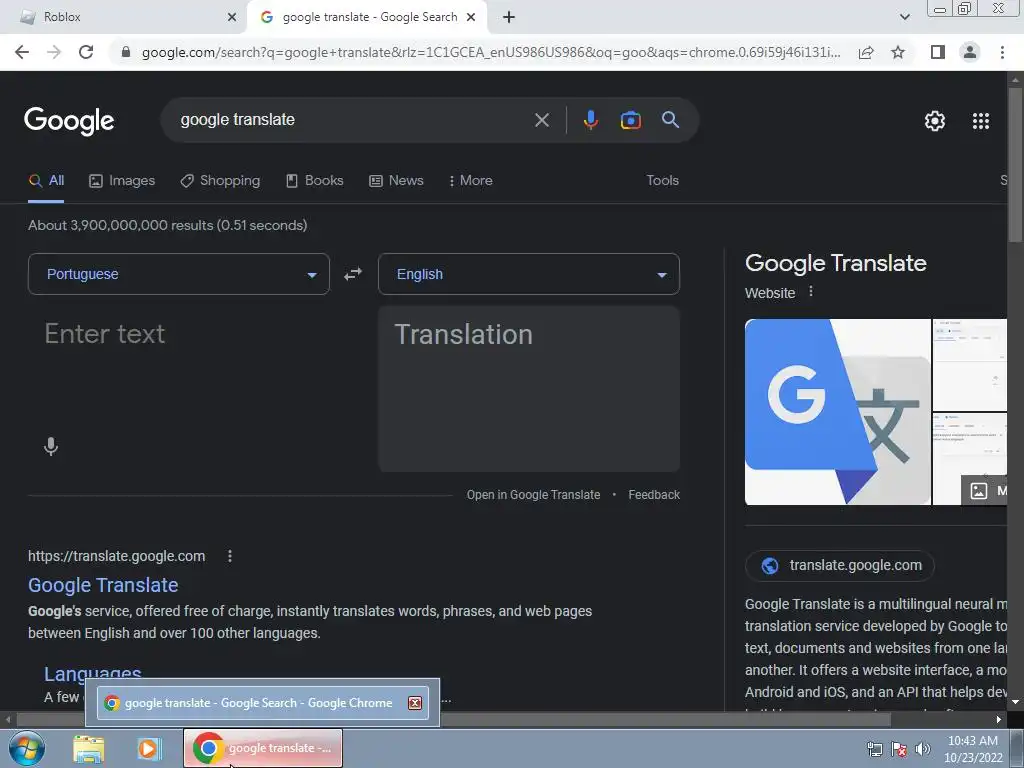This screenshot has height=768, width=1024.
Task: Open the network tray icon
Action: pos(874,749)
